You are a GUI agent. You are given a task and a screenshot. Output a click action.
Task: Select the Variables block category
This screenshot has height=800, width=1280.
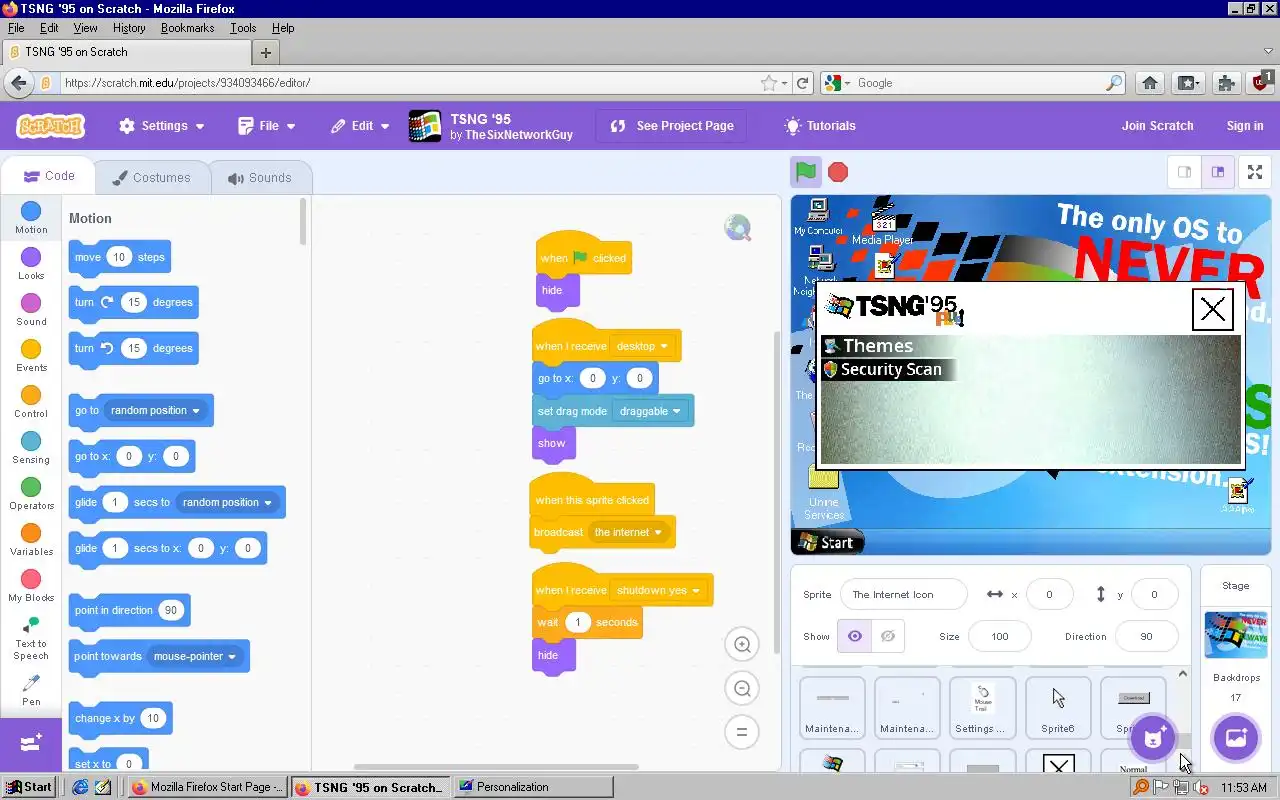pyautogui.click(x=31, y=540)
